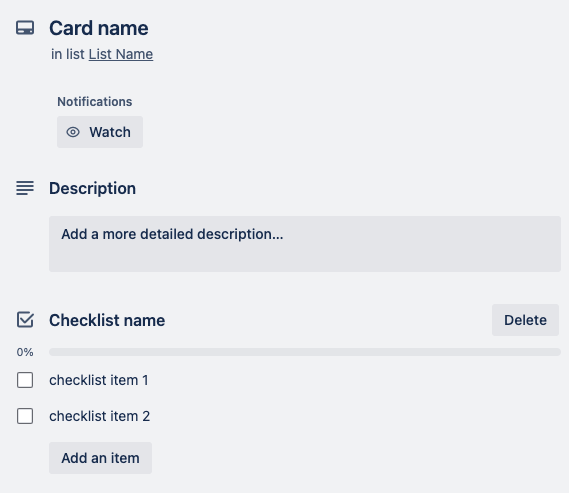
Task: Click the 'in list' text under card title
Action: click(68, 54)
